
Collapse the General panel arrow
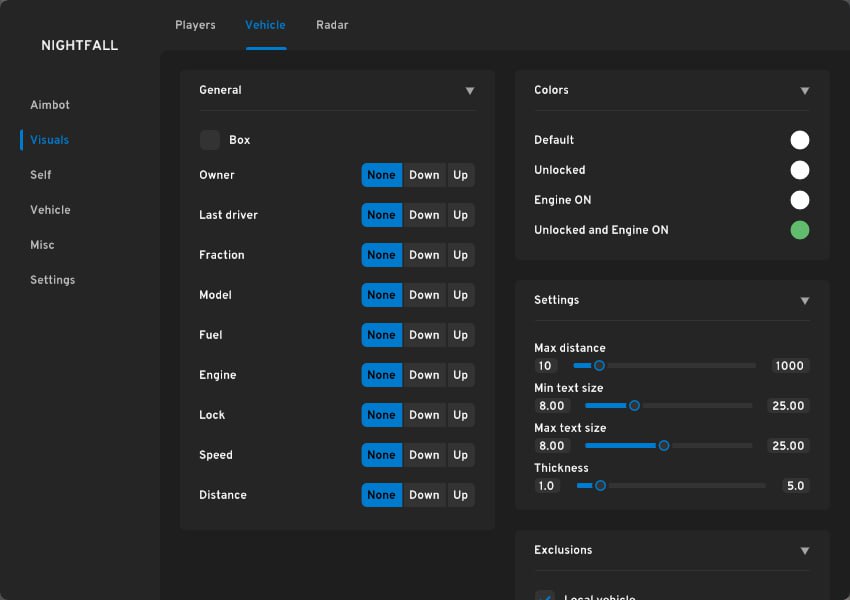[x=469, y=91]
